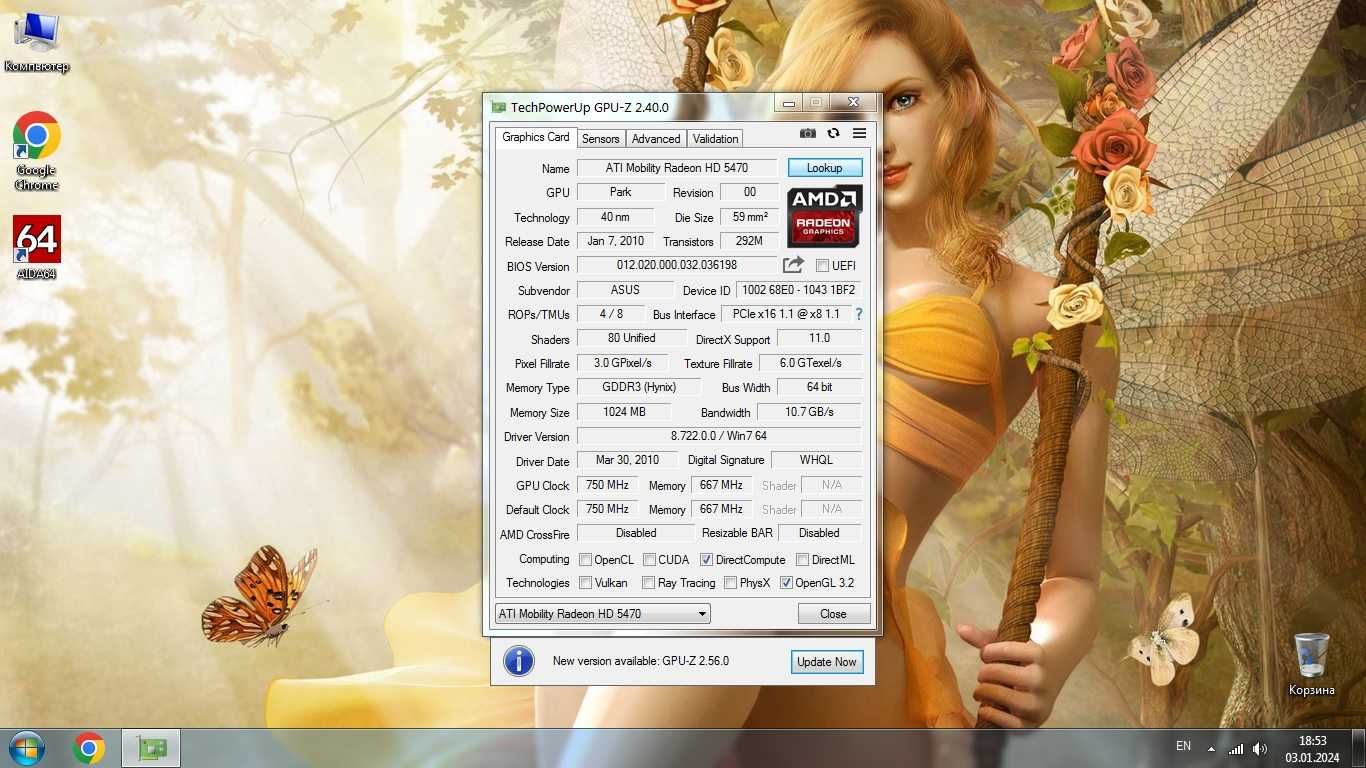
Task: Click the PCIe x16 1.1 bus interface value
Action: (x=786, y=314)
